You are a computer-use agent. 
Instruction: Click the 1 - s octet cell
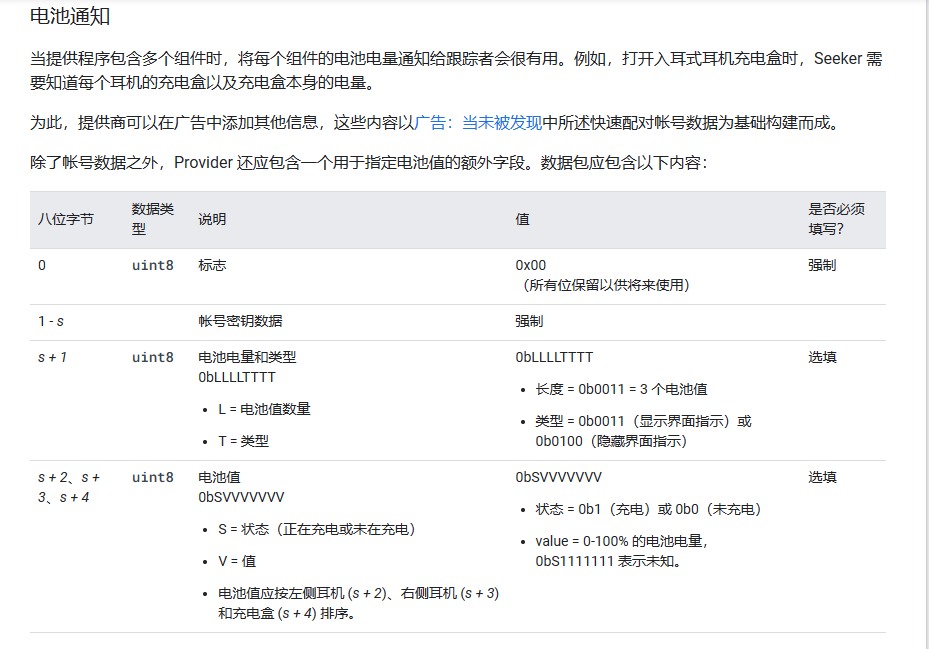51,321
